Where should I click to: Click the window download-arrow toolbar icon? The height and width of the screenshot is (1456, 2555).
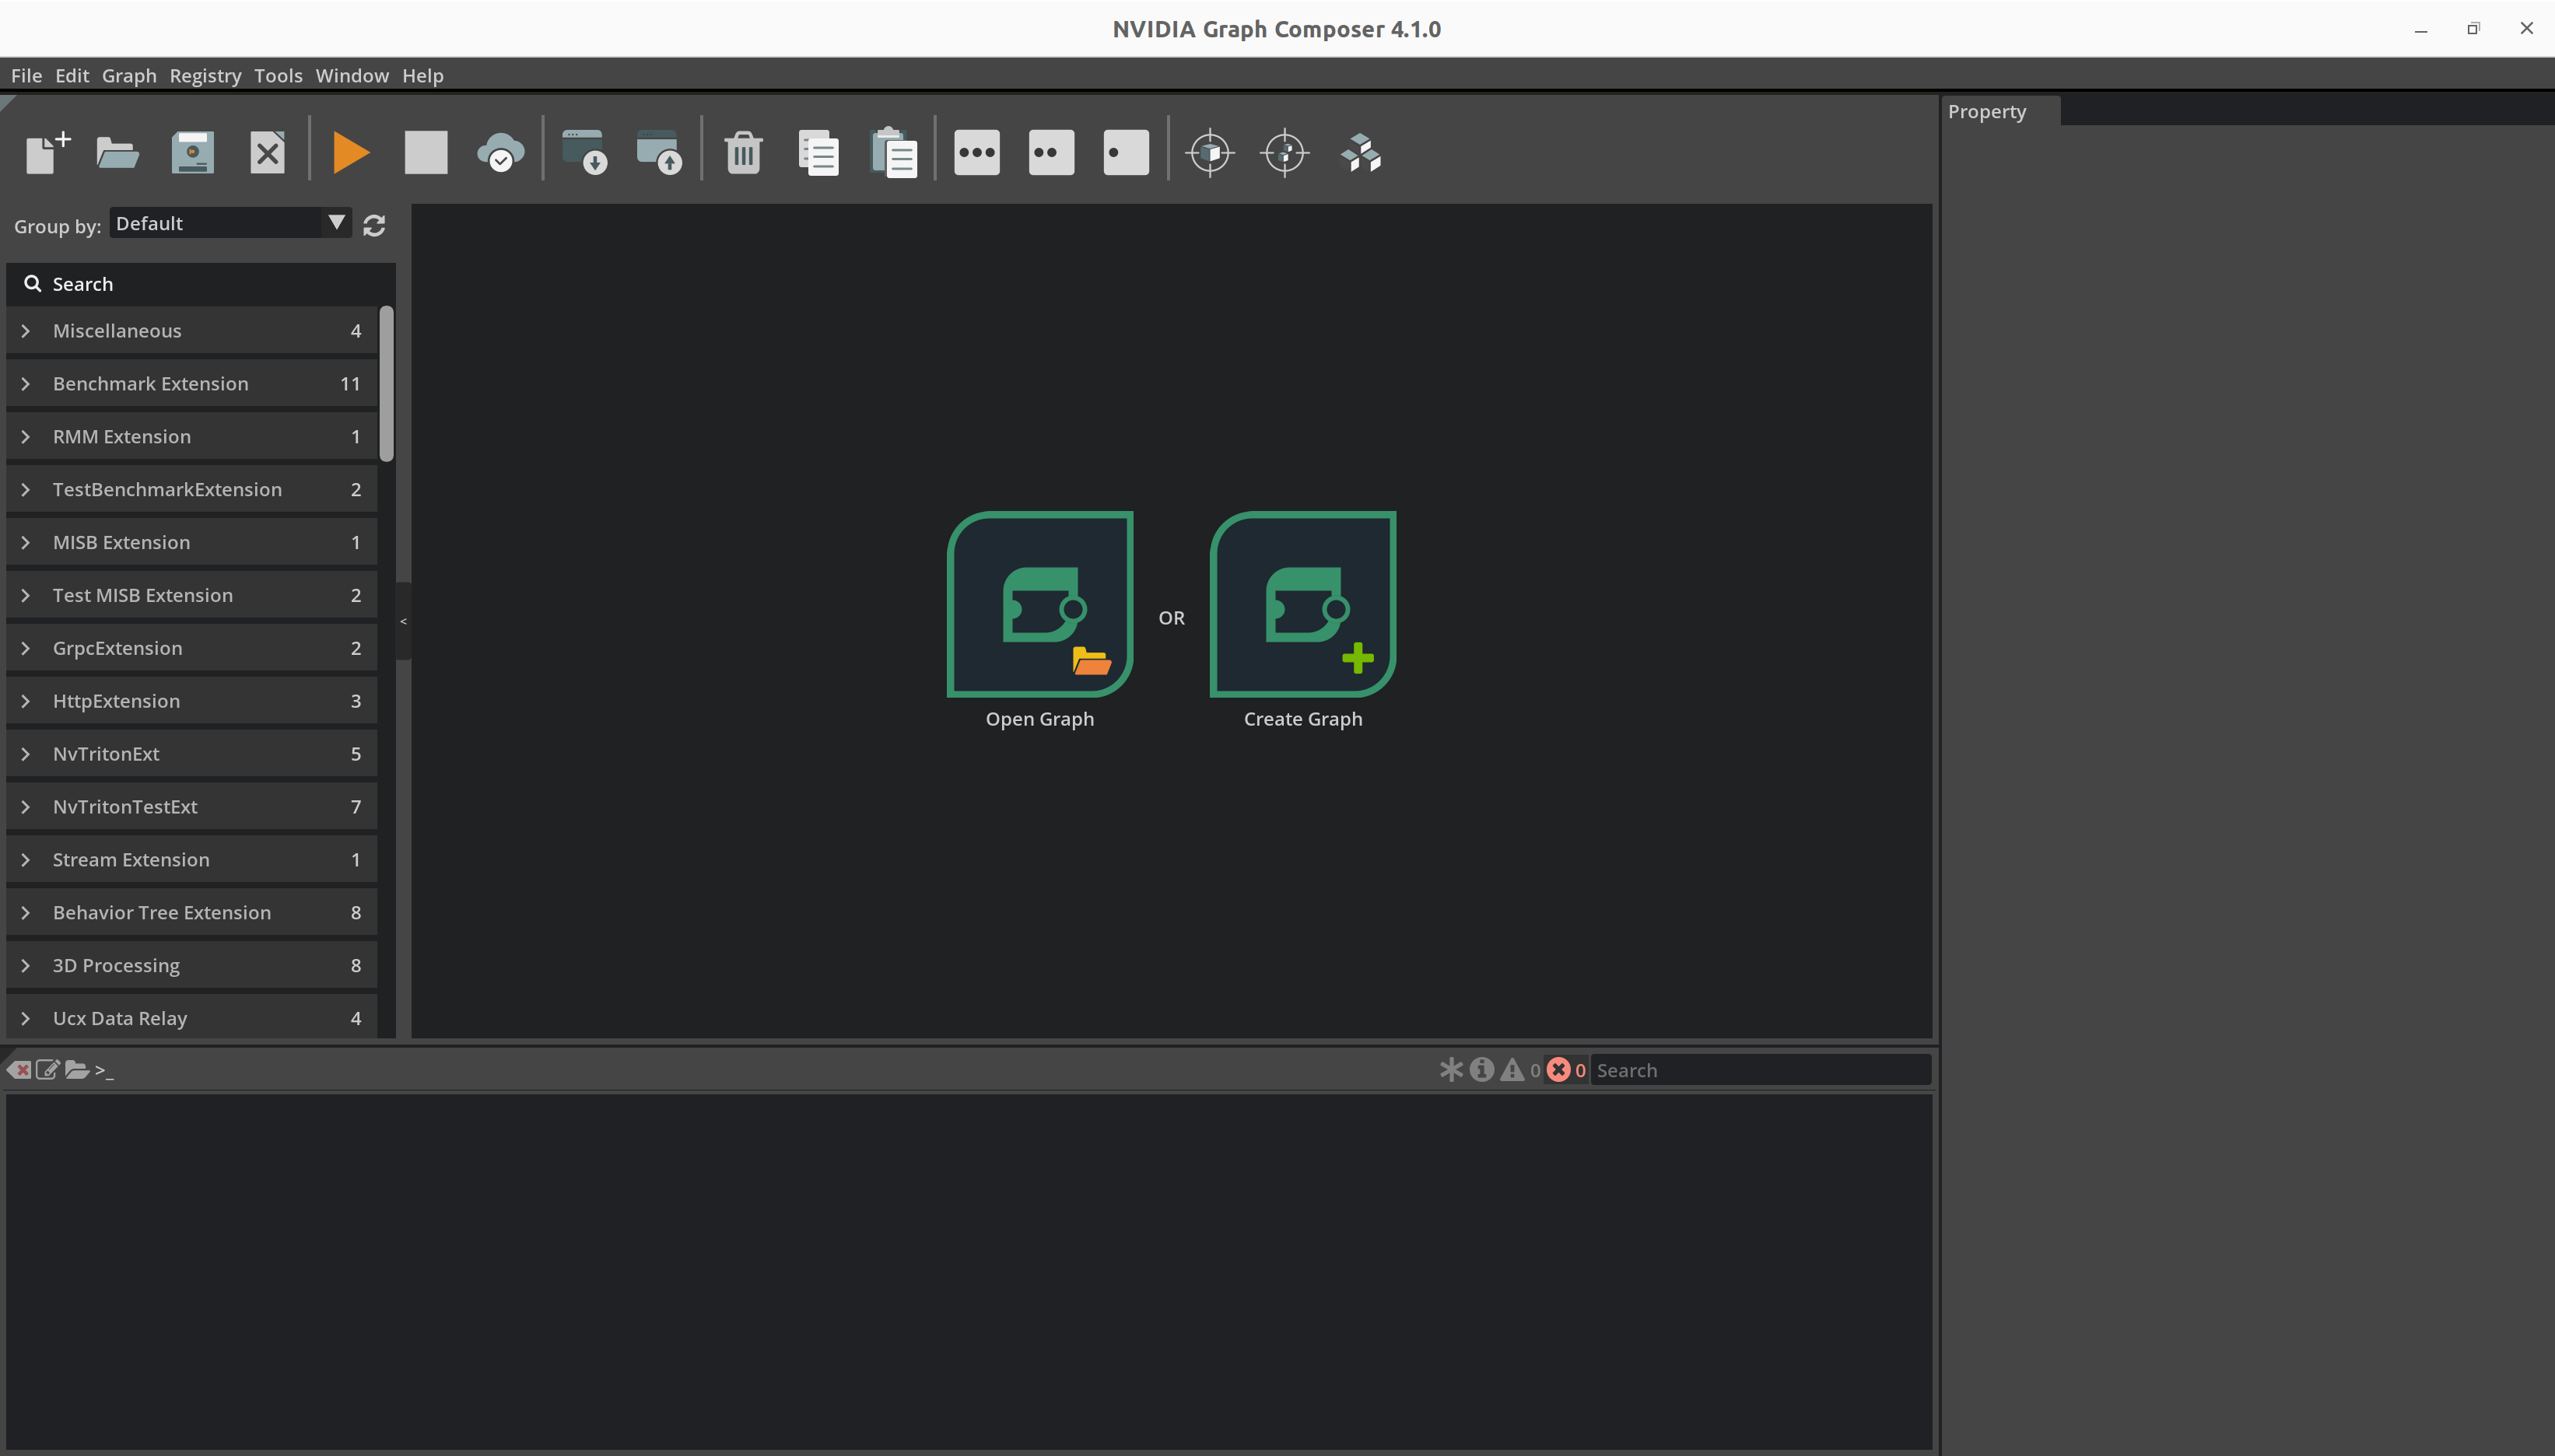tap(585, 153)
